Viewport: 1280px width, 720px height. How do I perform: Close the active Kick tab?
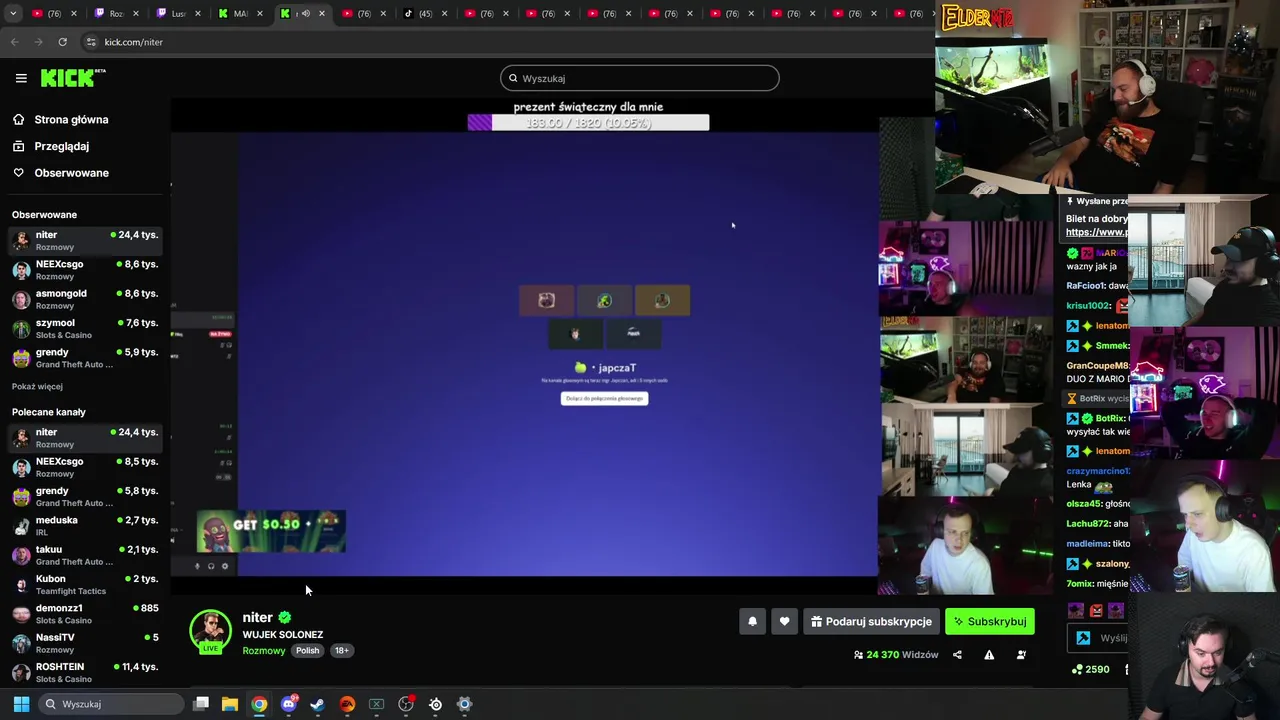point(321,13)
